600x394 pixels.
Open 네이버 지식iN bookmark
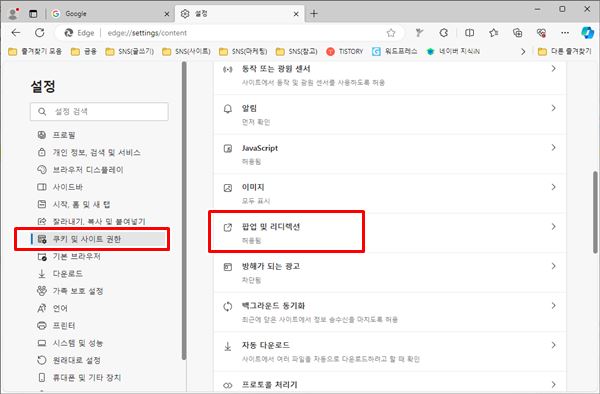tap(453, 52)
